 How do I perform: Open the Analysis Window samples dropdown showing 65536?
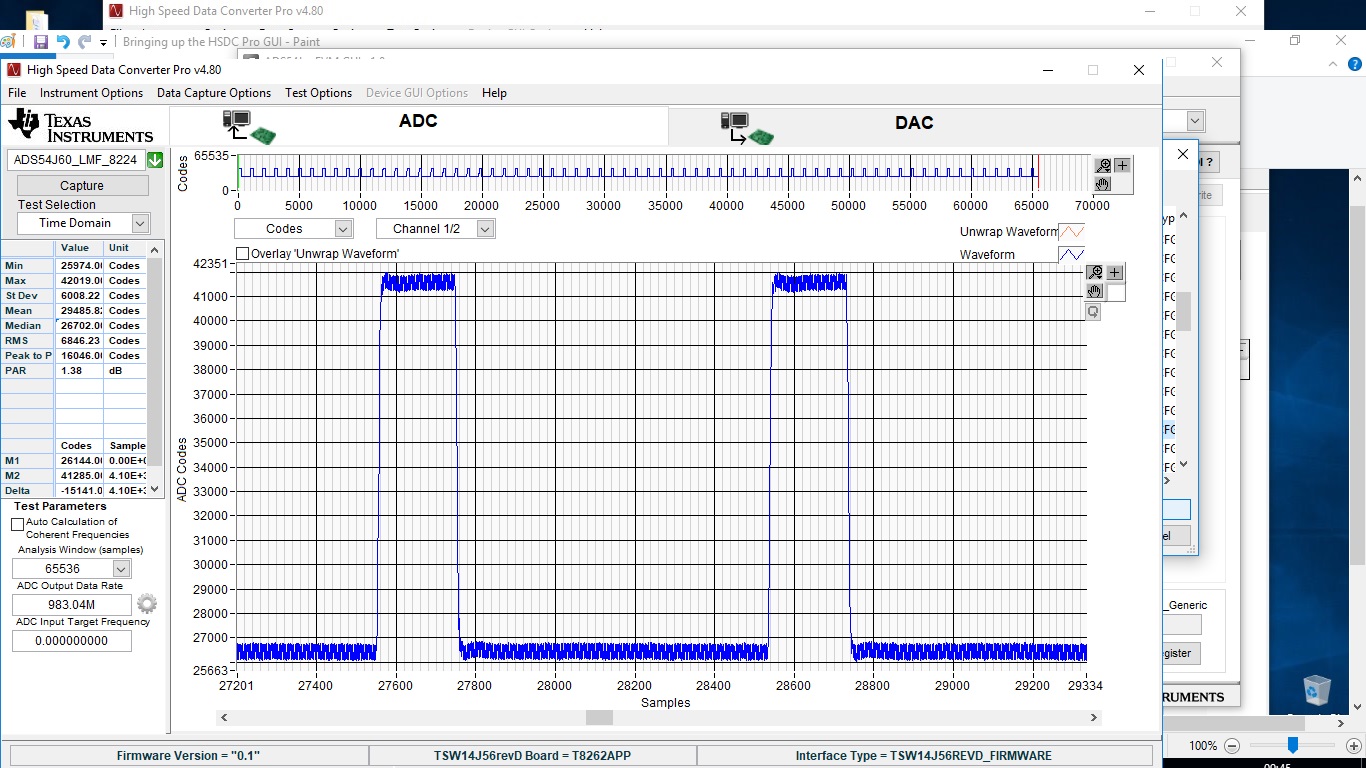[121, 569]
